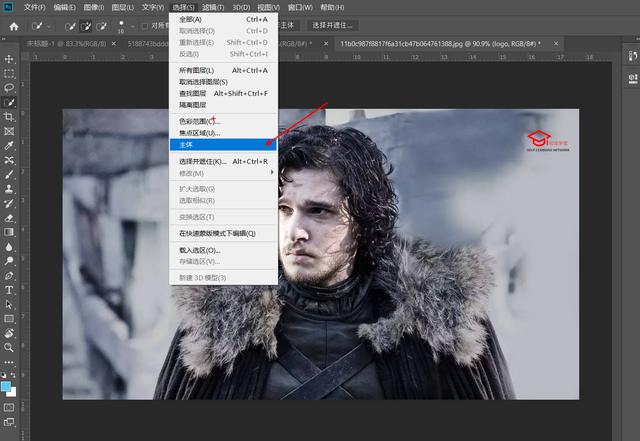Viewport: 640px width, 441px height.
Task: Close the 未标题-1 document tab
Action: (x=114, y=43)
